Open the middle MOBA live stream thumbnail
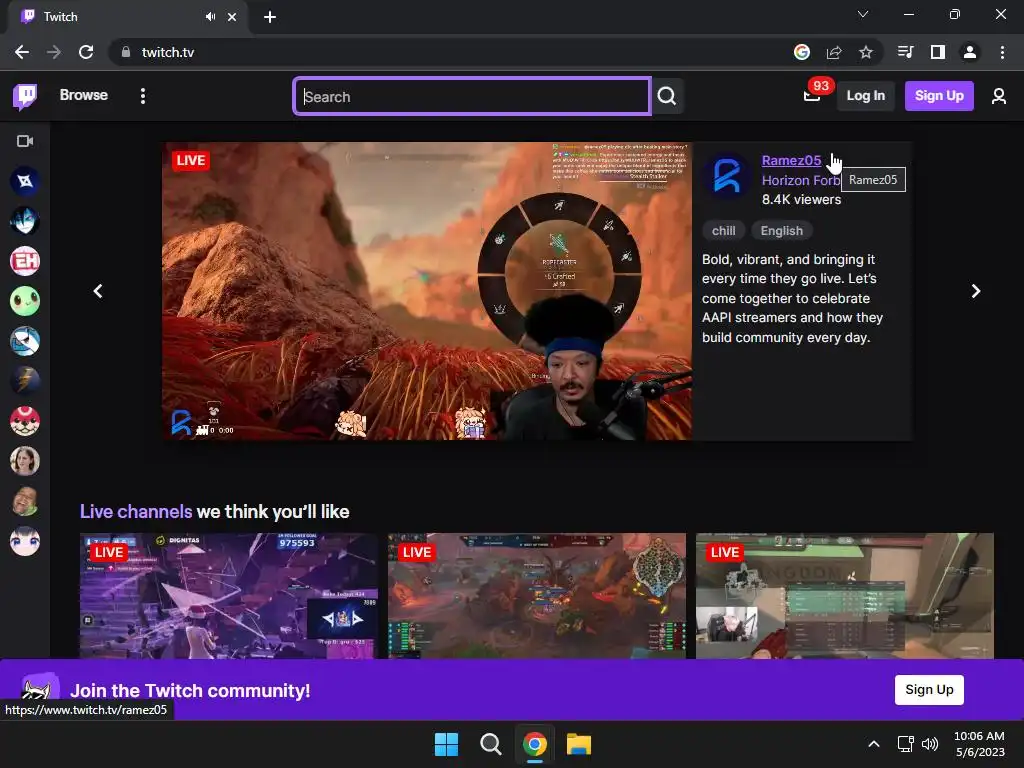1024x768 pixels. (x=537, y=596)
